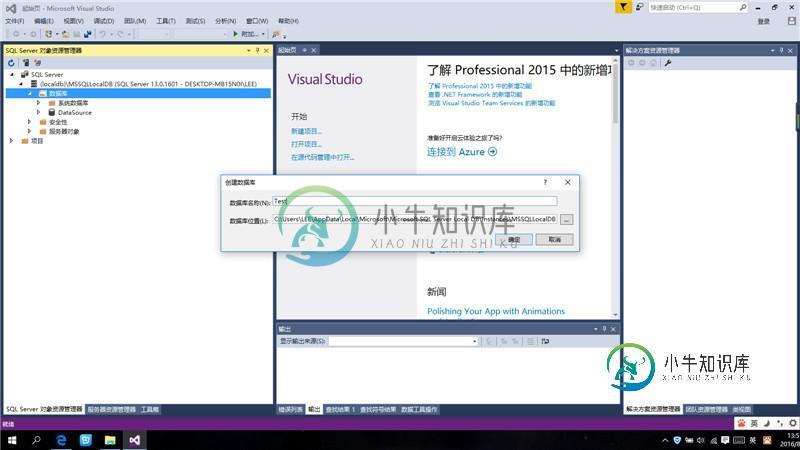Click the account picture icon next to 登录
The width and height of the screenshot is (800, 450).
pyautogui.click(x=791, y=21)
